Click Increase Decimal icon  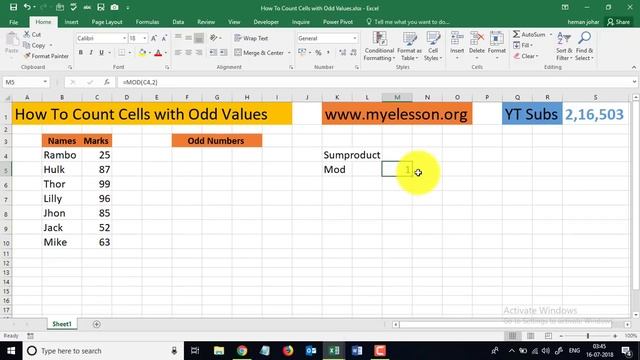[x=342, y=53]
